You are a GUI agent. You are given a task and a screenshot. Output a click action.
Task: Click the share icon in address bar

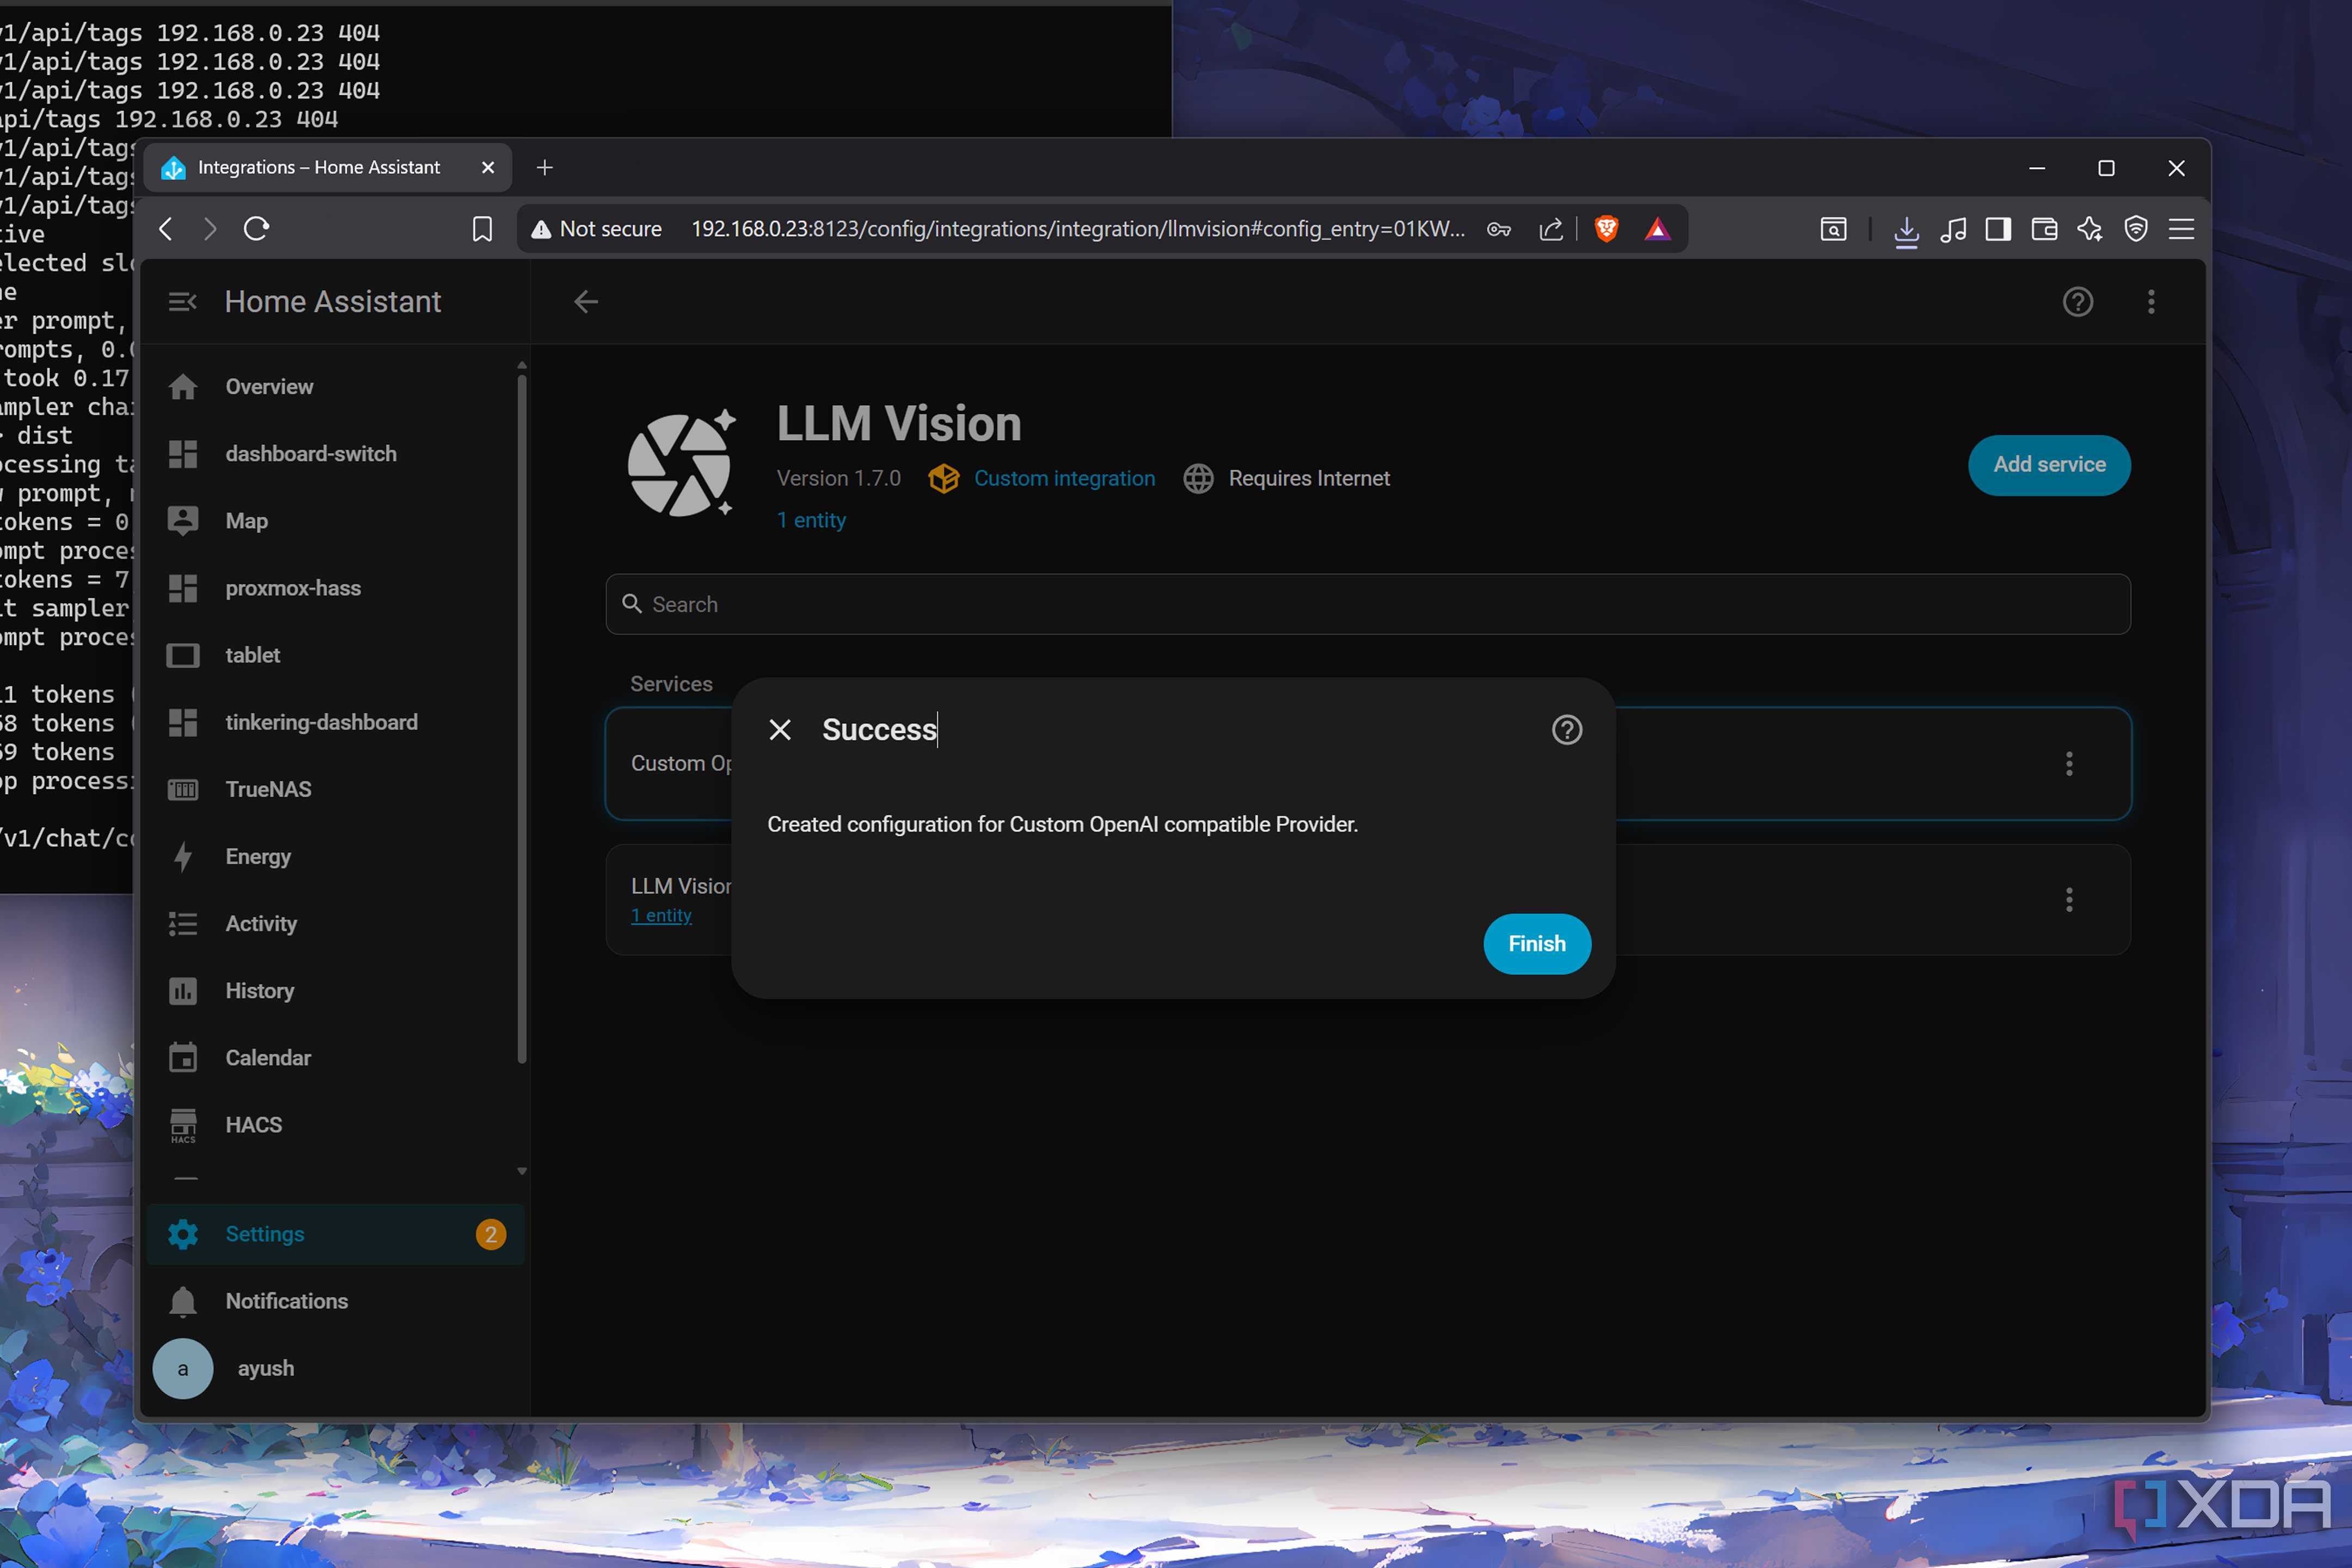click(x=1550, y=229)
